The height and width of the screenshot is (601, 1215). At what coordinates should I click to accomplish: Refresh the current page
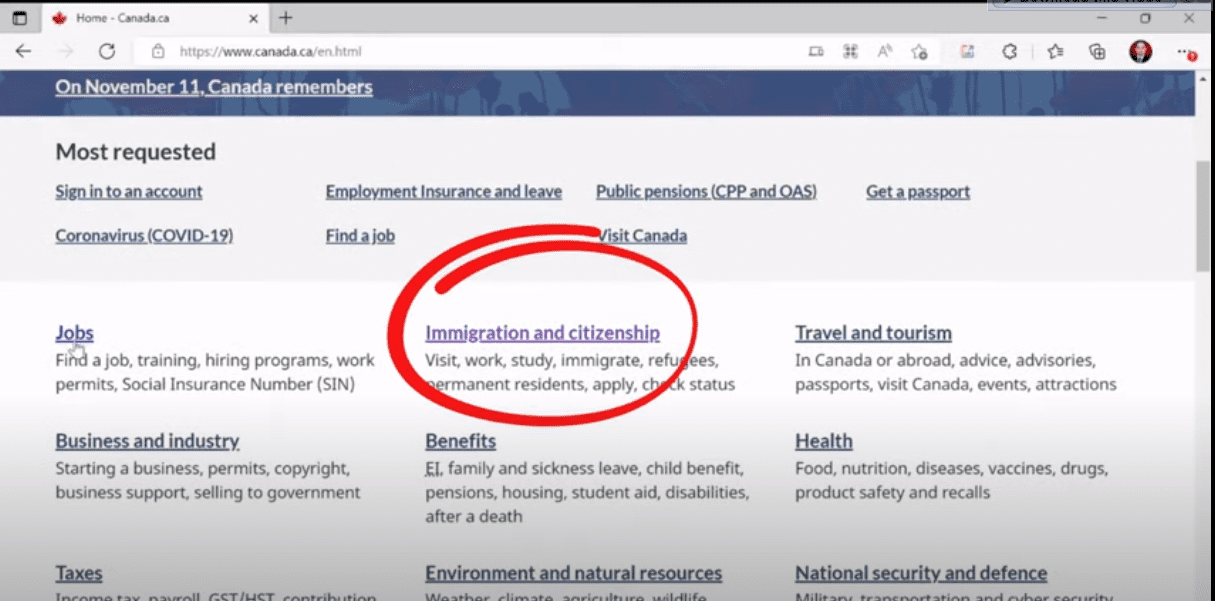click(x=107, y=52)
